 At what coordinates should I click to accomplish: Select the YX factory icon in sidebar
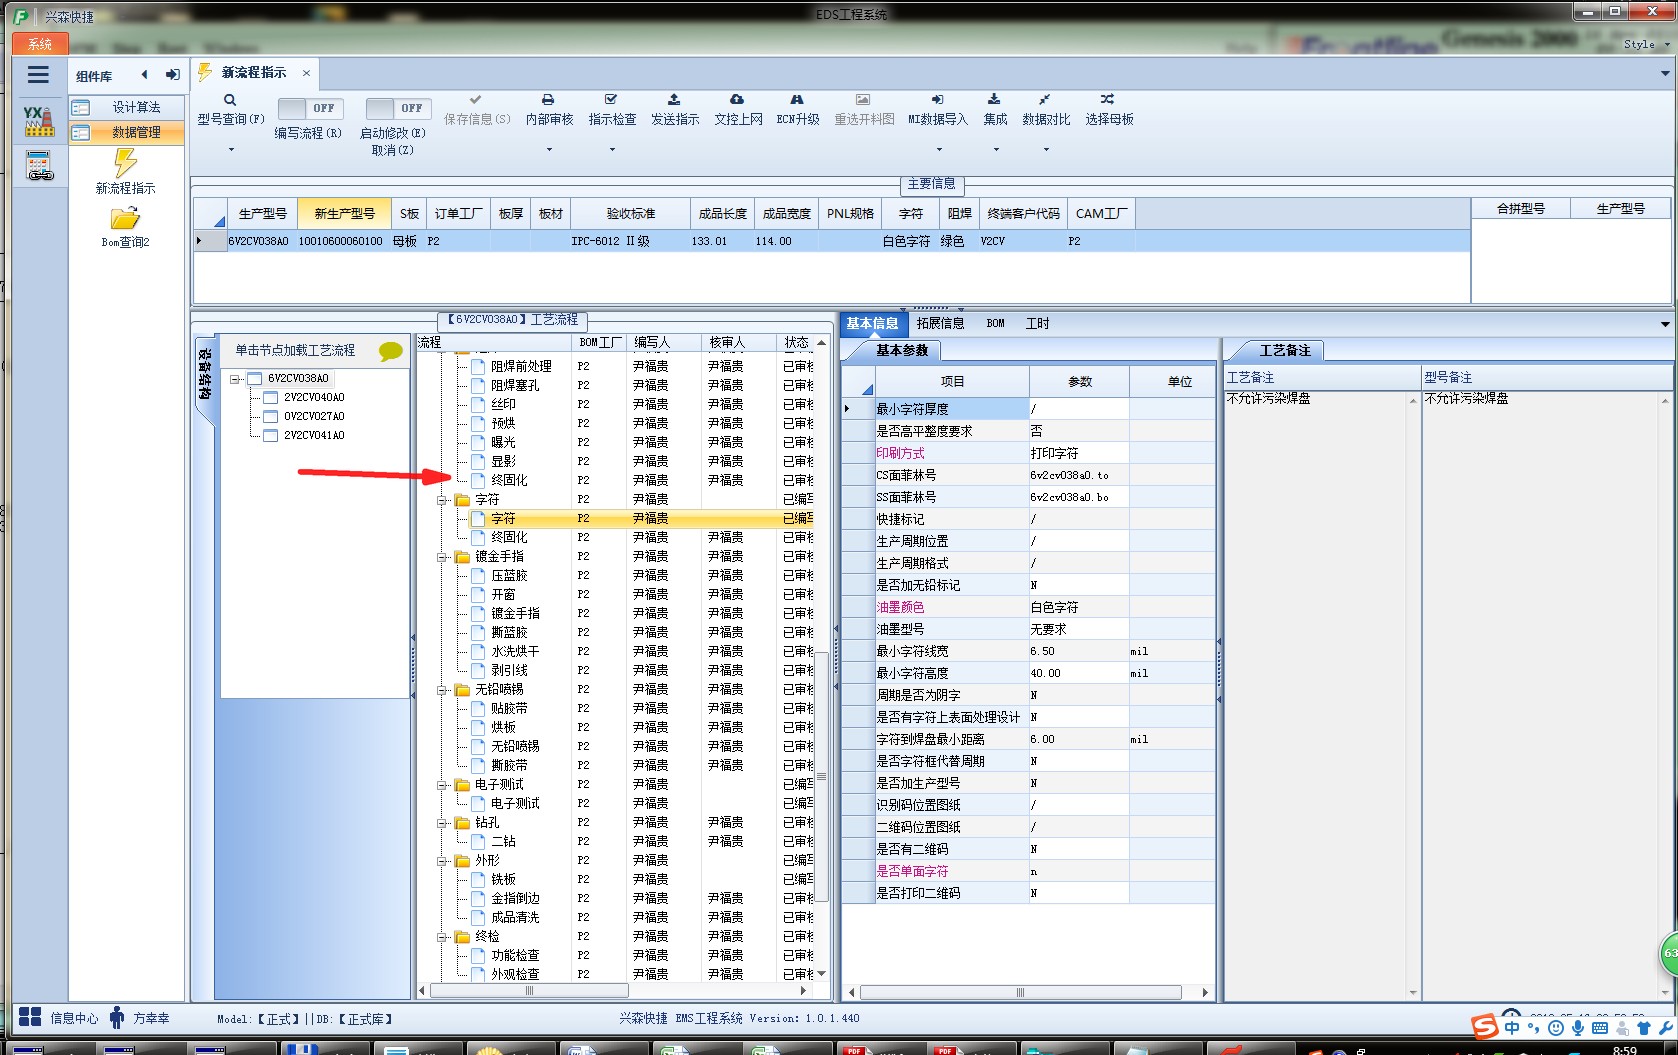39,121
